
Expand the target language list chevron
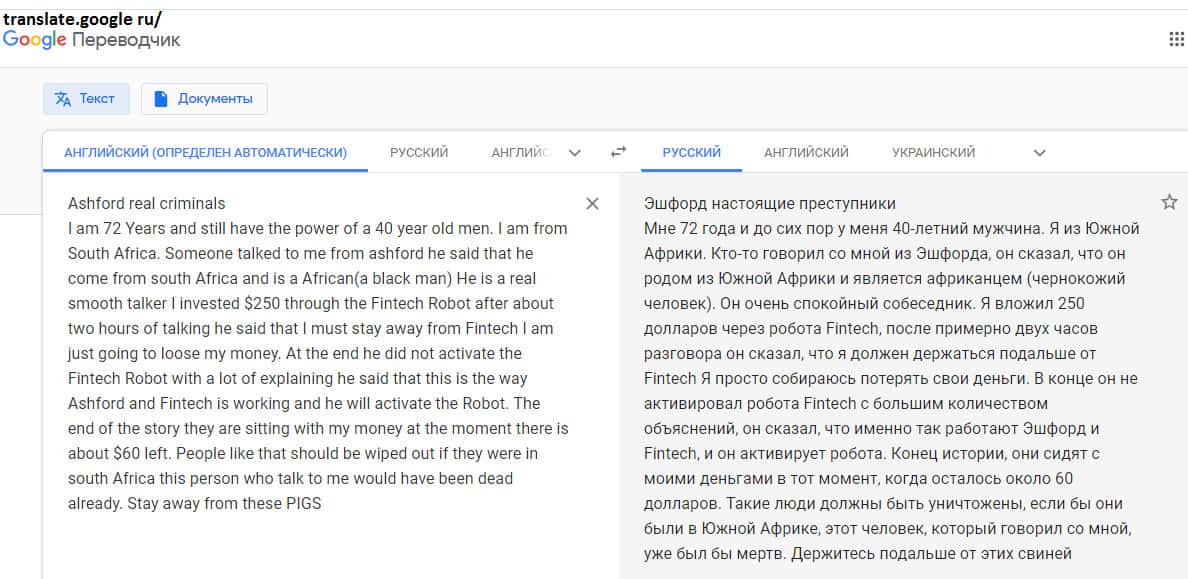click(x=1039, y=153)
